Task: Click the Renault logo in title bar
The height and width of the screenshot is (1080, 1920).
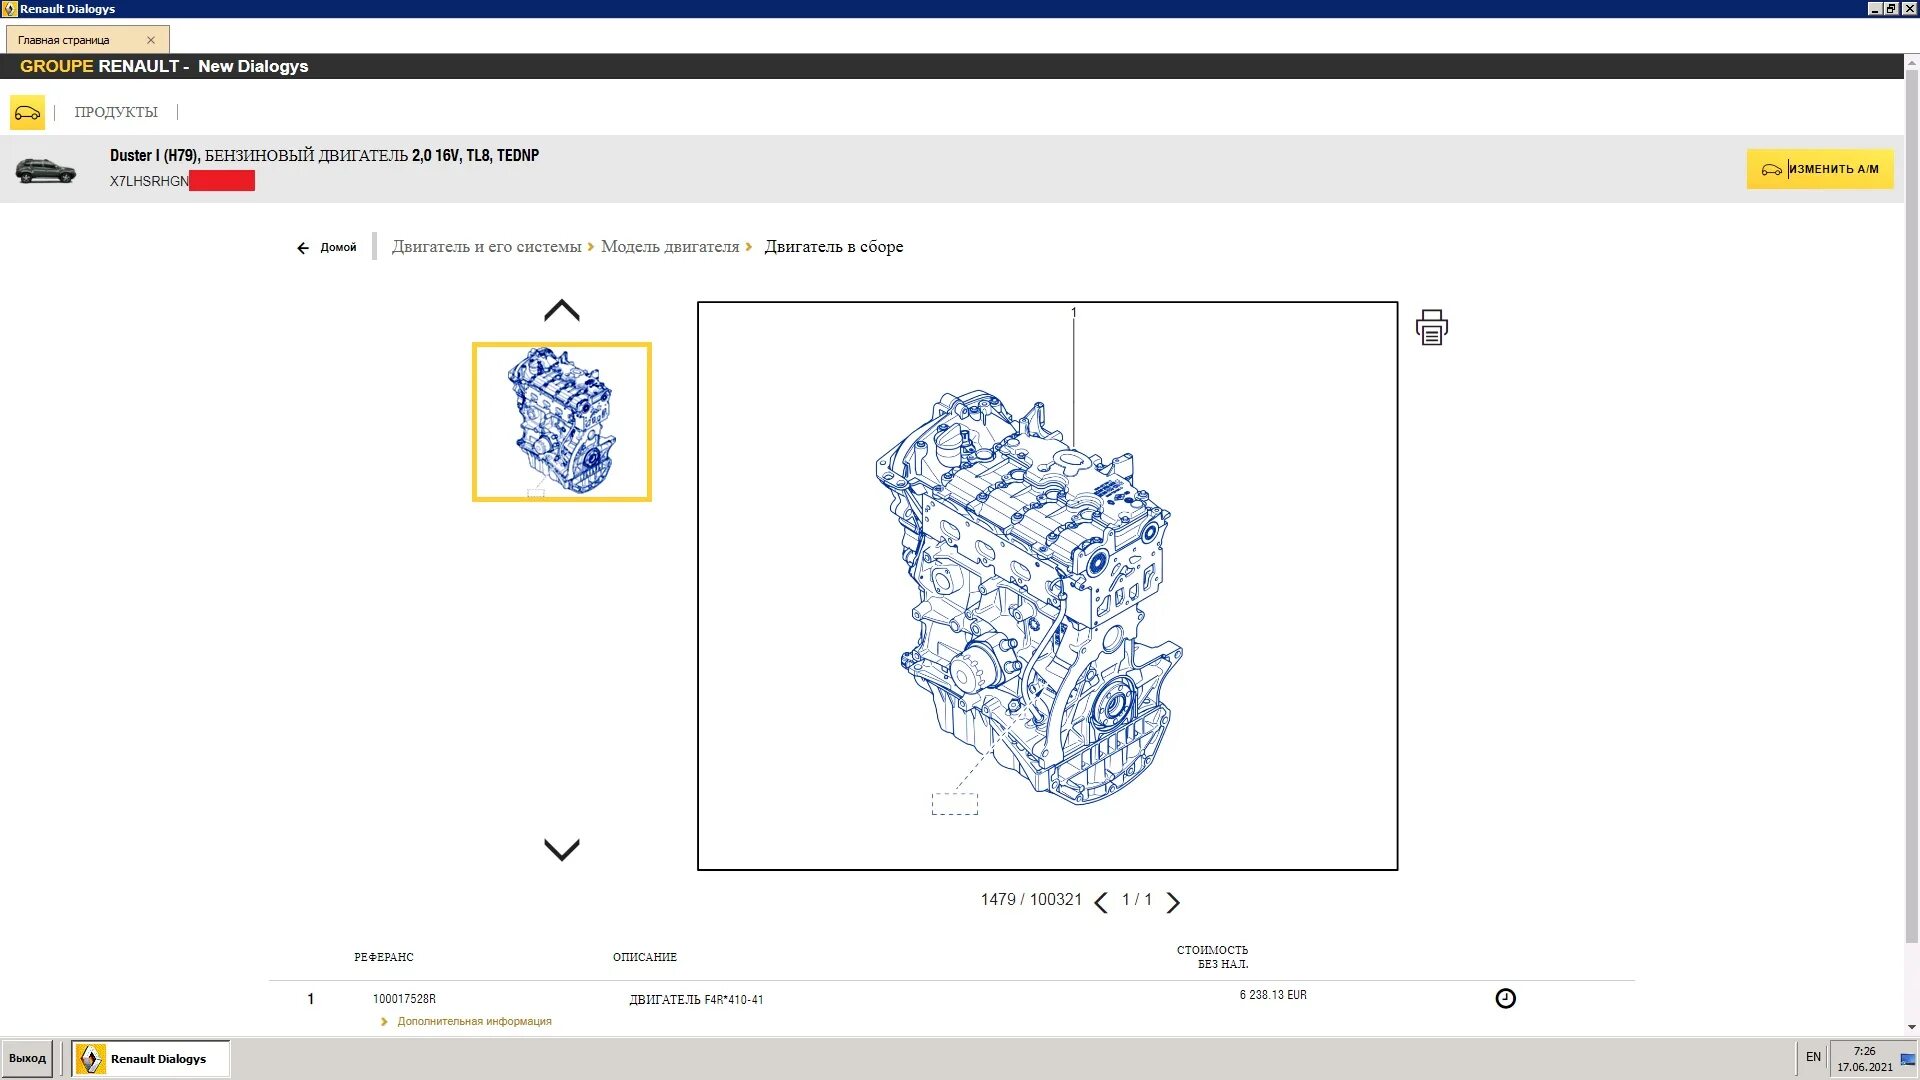Action: click(9, 9)
